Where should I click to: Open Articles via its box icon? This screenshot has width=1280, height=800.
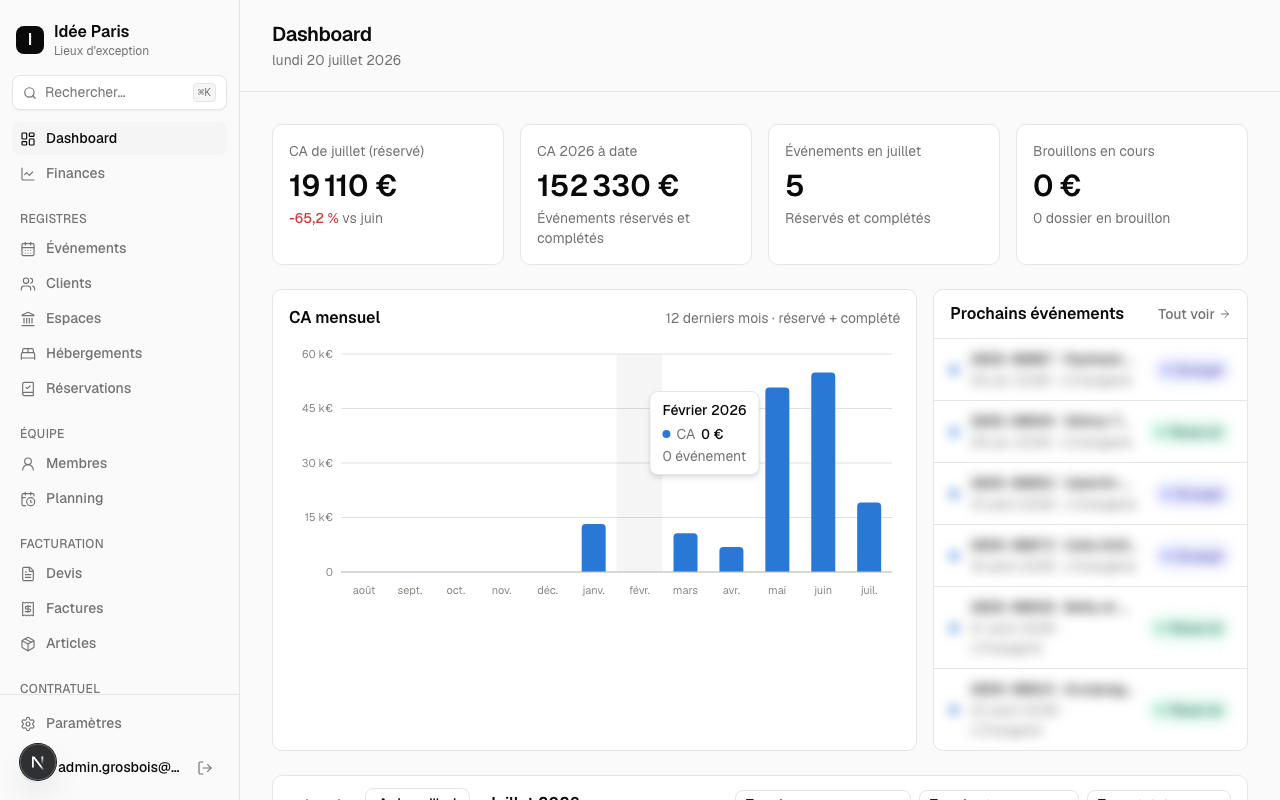pos(28,644)
